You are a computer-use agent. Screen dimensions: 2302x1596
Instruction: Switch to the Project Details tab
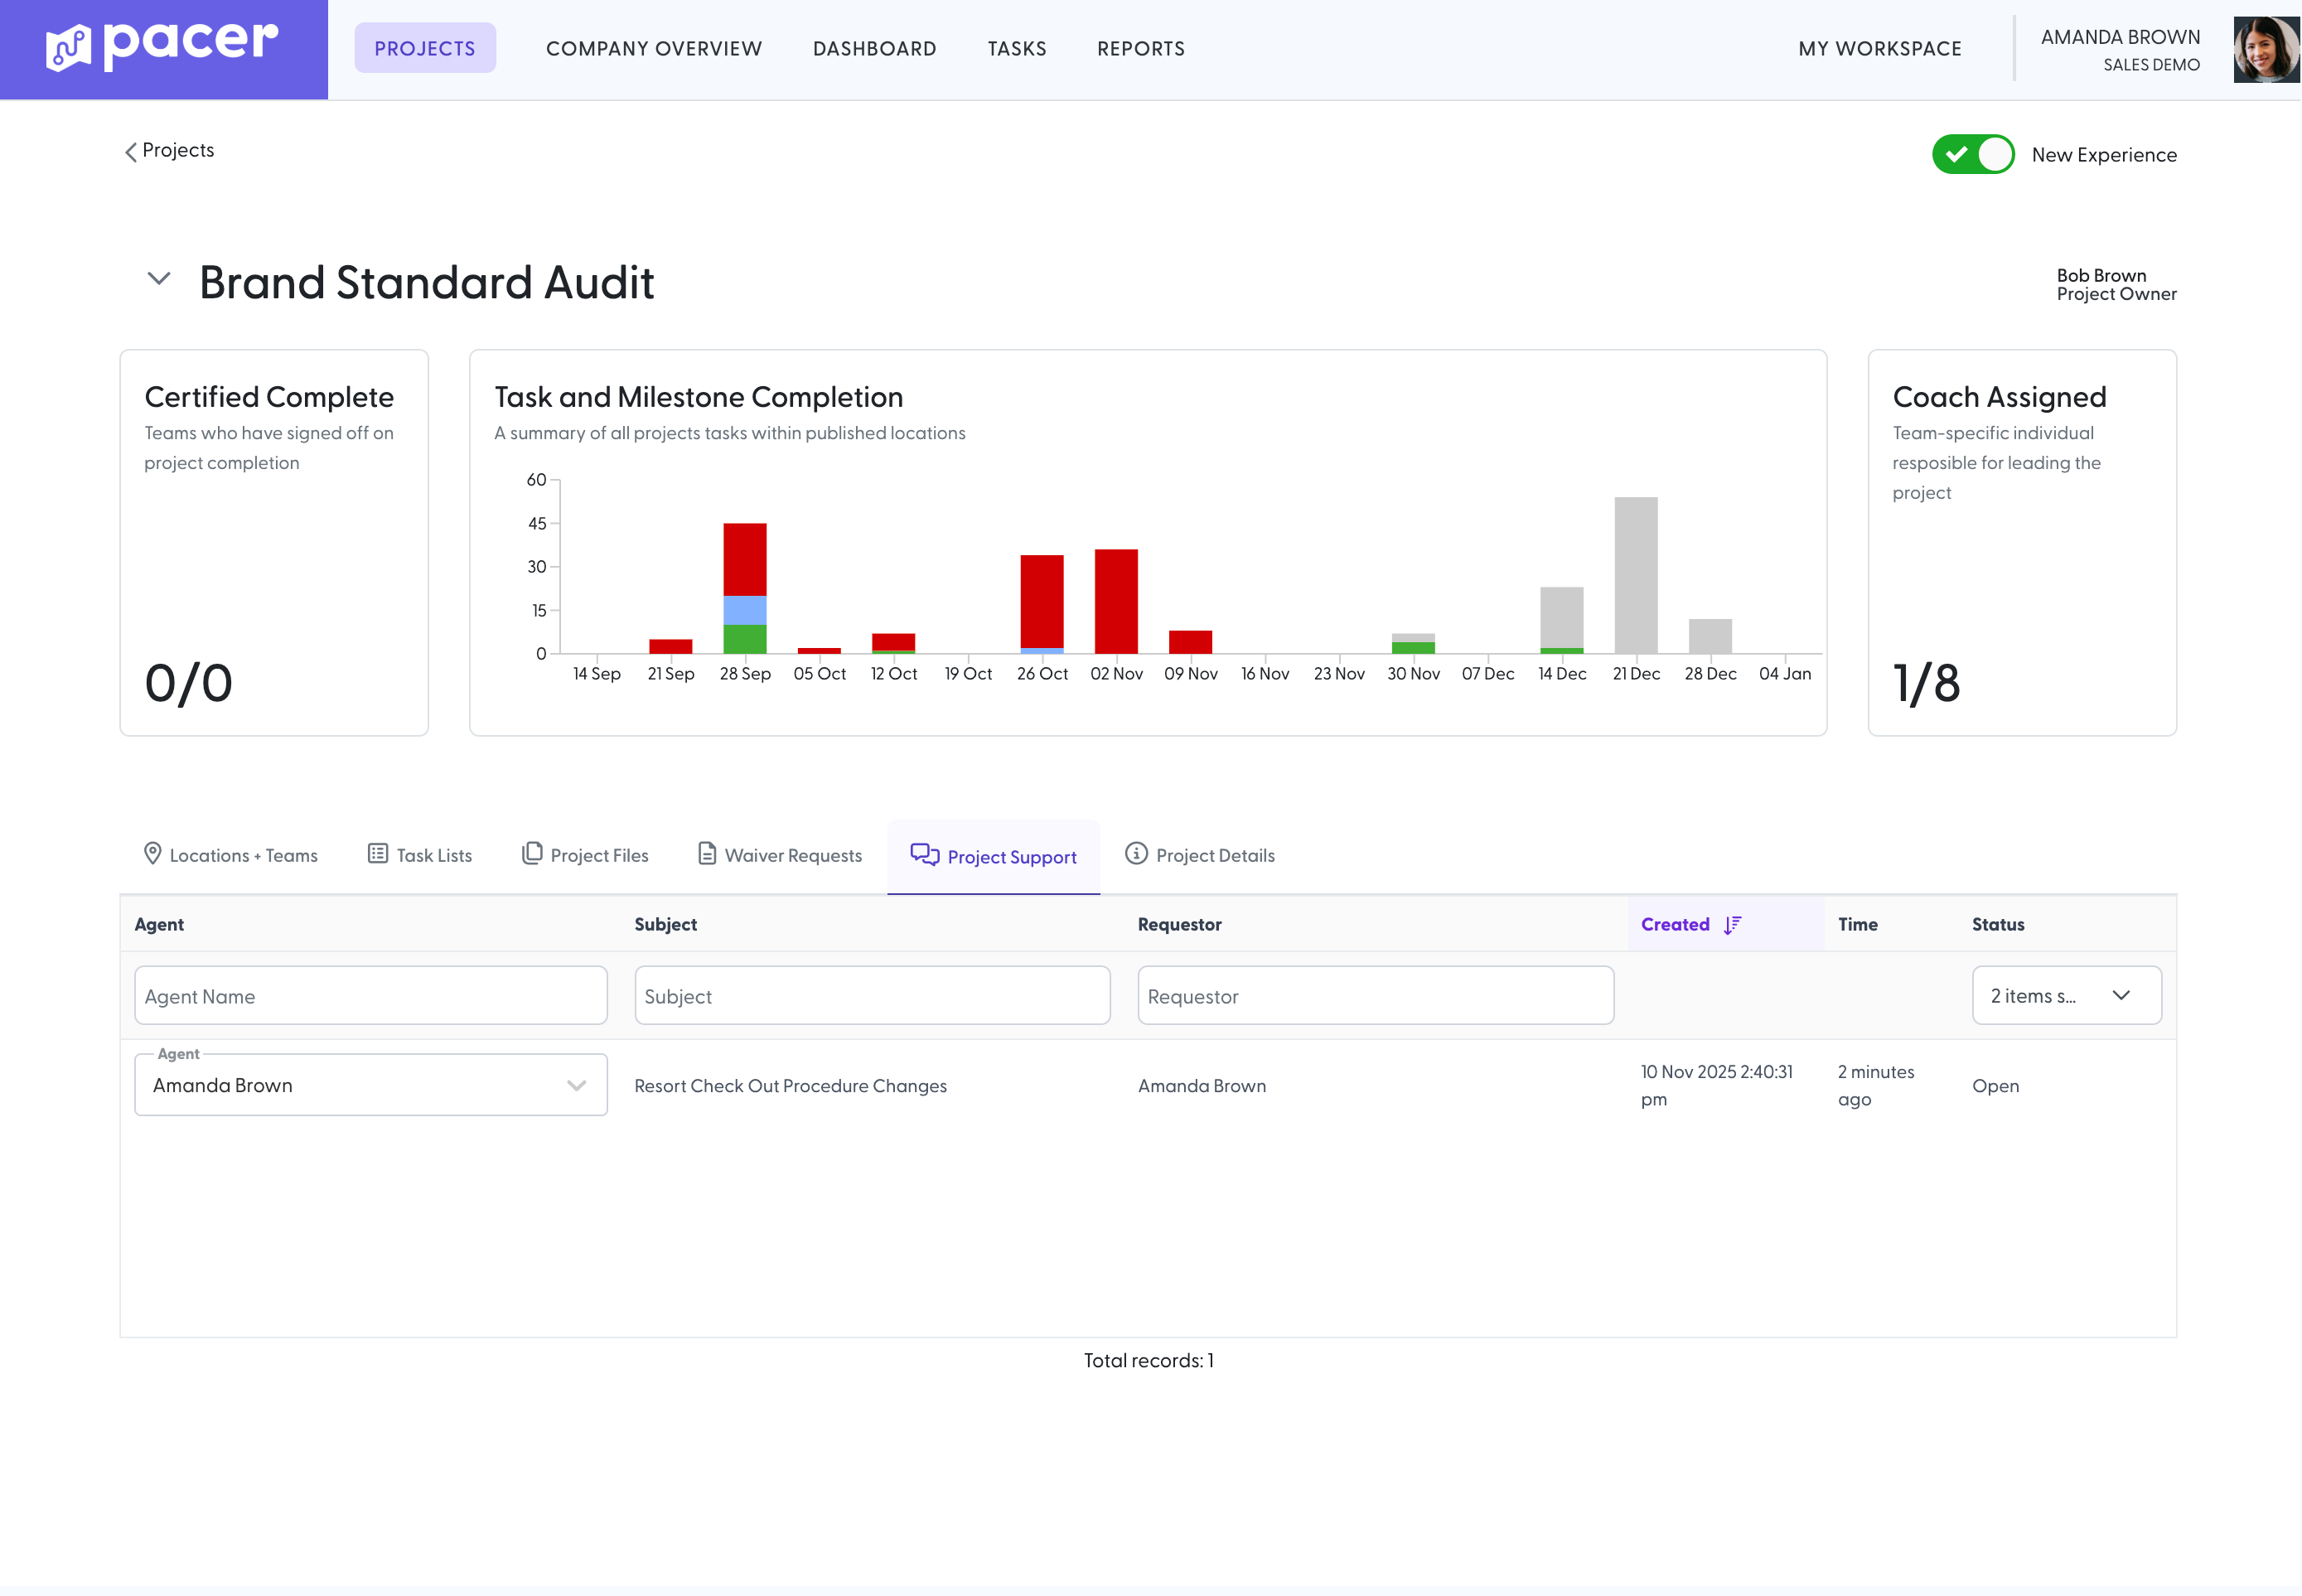pos(1201,855)
